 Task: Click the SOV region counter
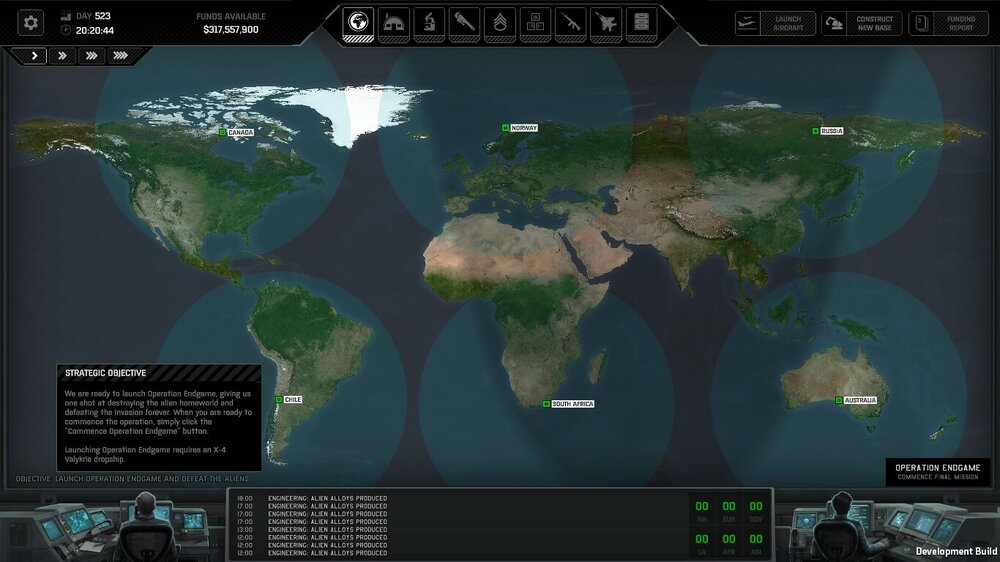756,510
